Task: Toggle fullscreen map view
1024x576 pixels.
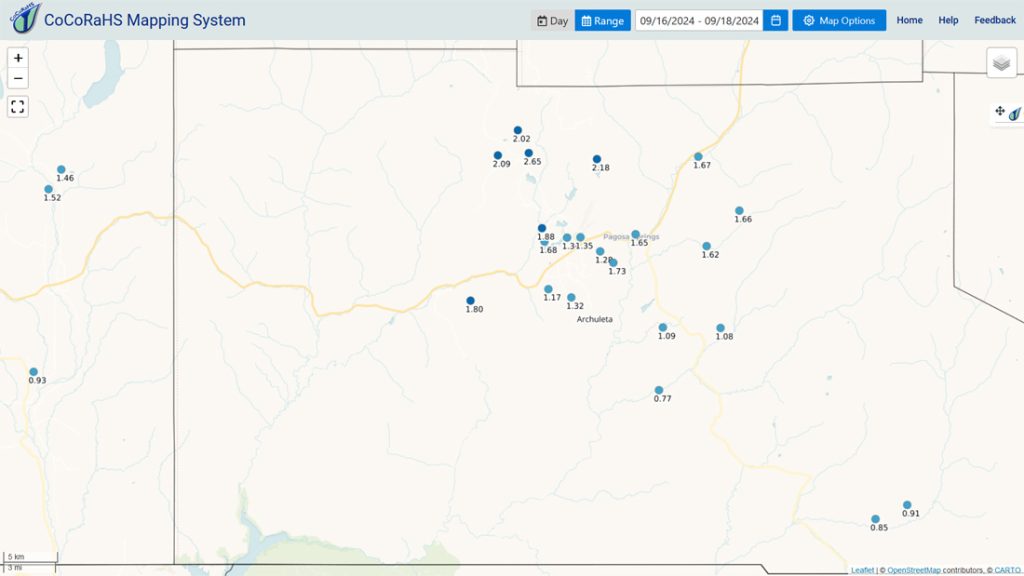Action: click(x=18, y=106)
